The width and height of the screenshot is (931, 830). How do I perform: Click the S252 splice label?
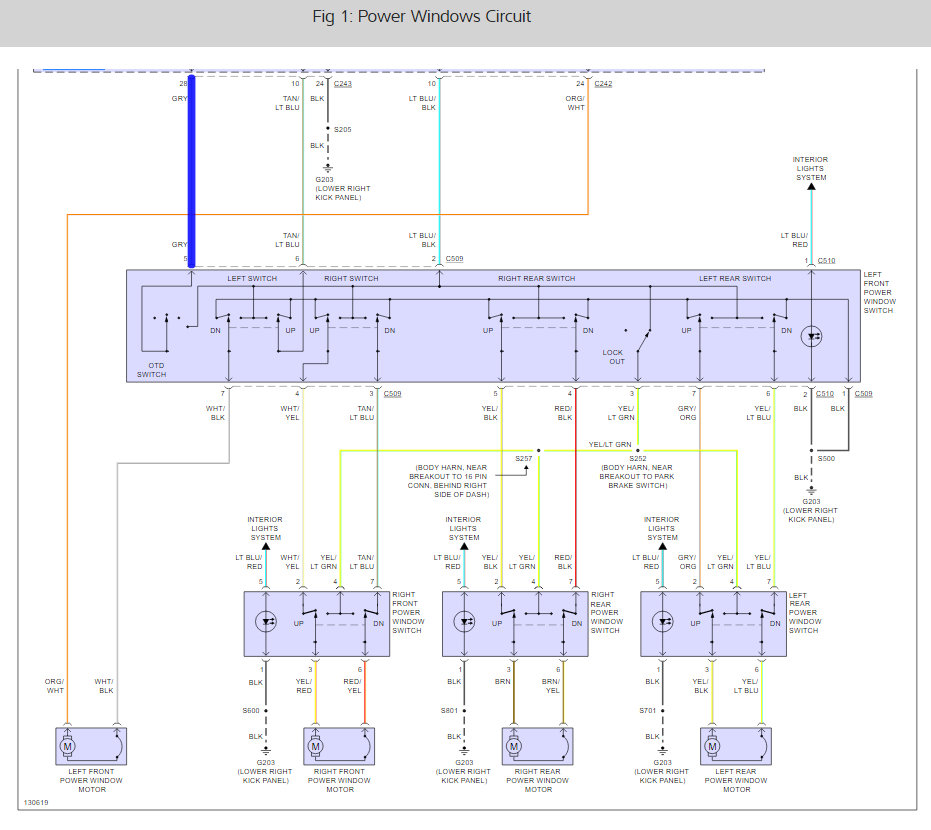pyautogui.click(x=638, y=459)
